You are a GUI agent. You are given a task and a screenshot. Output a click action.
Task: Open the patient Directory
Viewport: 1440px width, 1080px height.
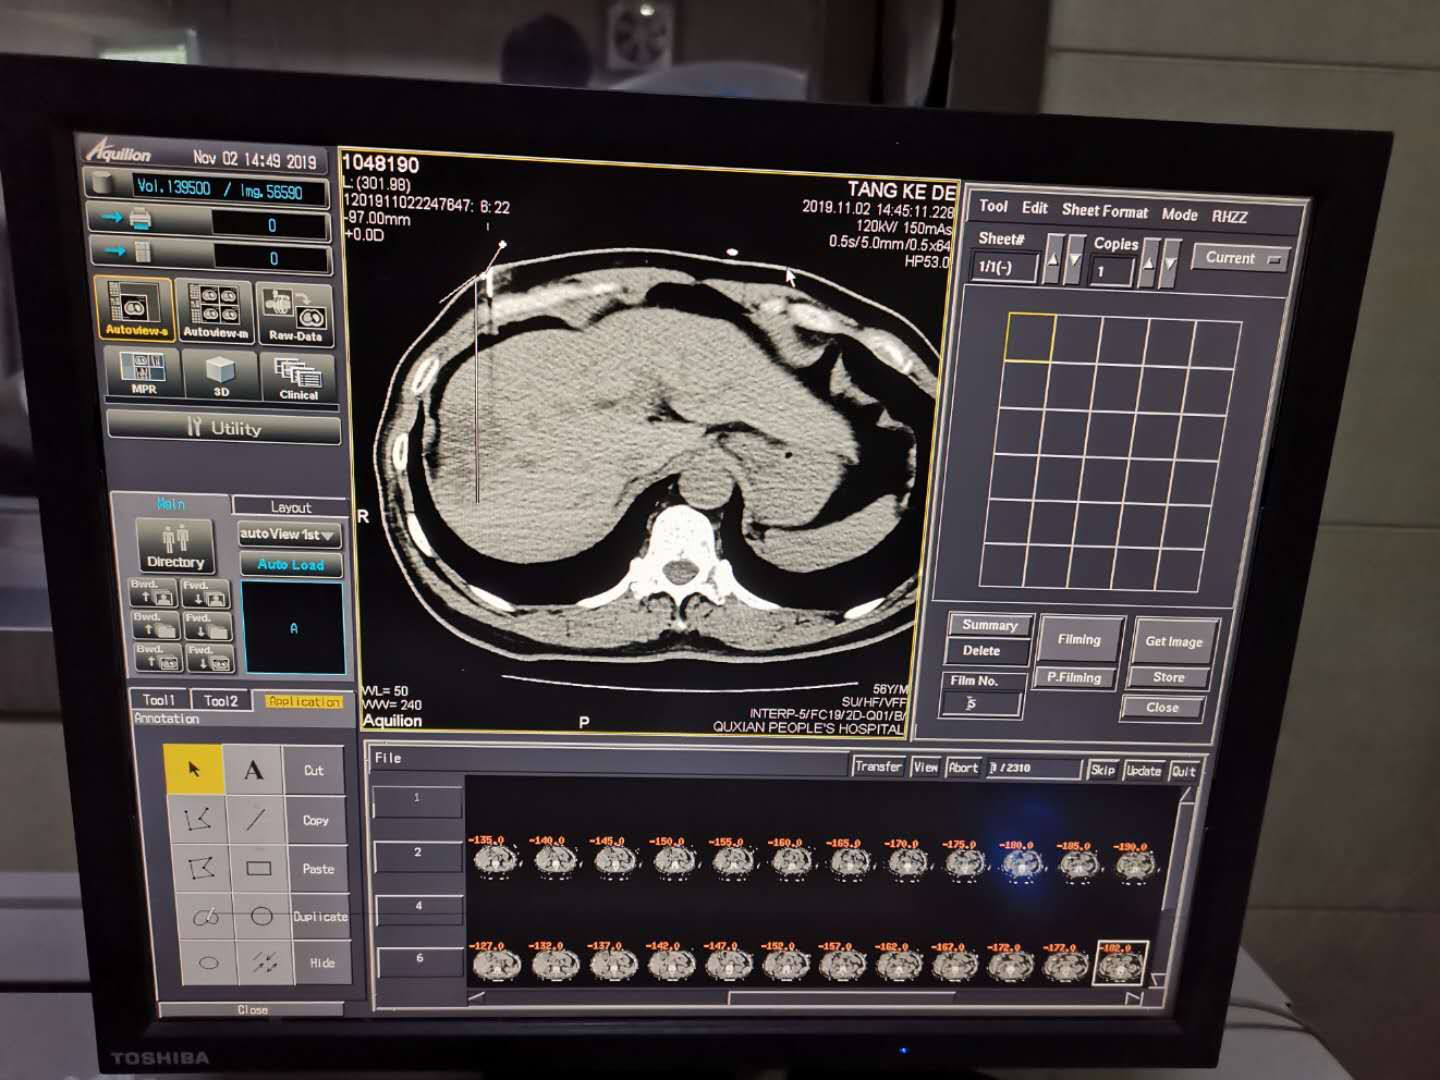point(175,547)
